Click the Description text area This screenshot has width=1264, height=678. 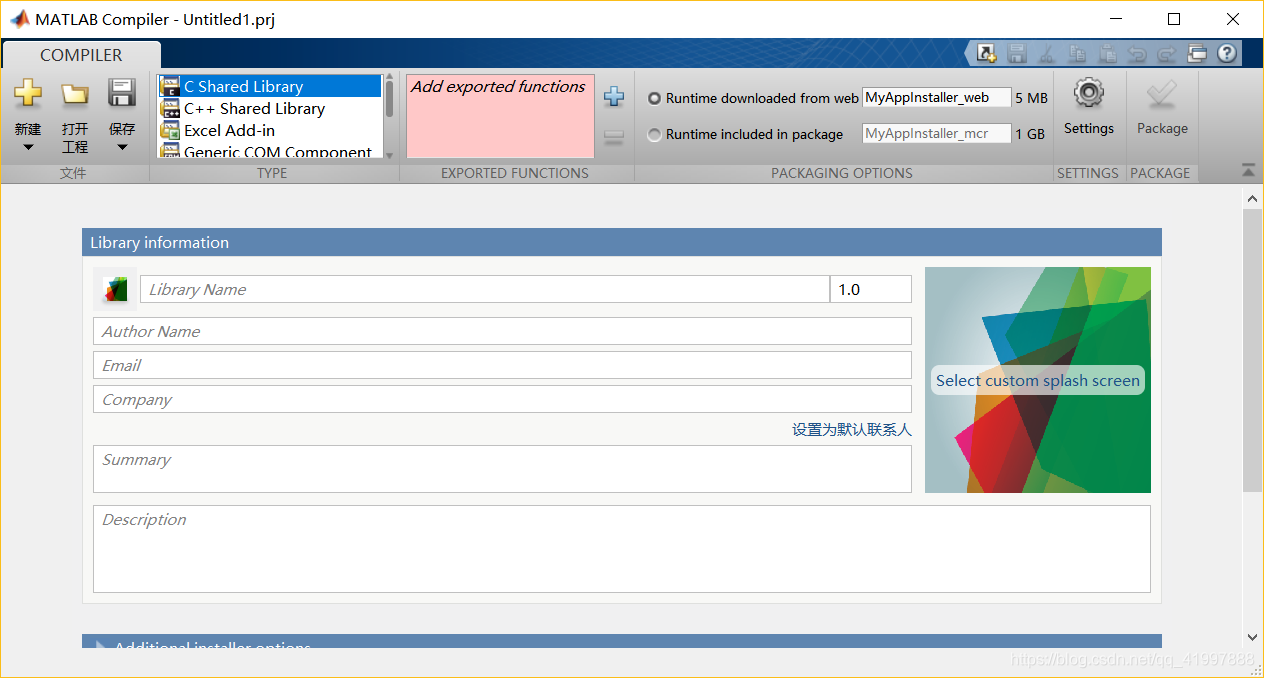pos(622,549)
